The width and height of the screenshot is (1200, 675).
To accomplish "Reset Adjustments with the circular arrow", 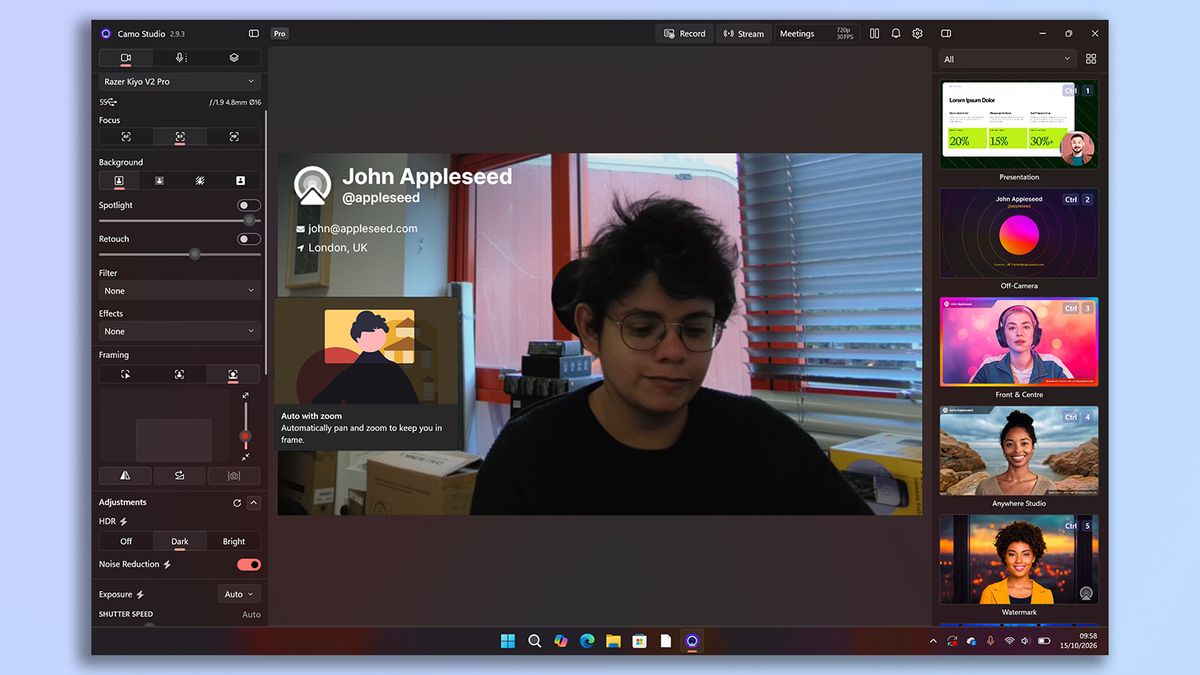I will (x=237, y=503).
